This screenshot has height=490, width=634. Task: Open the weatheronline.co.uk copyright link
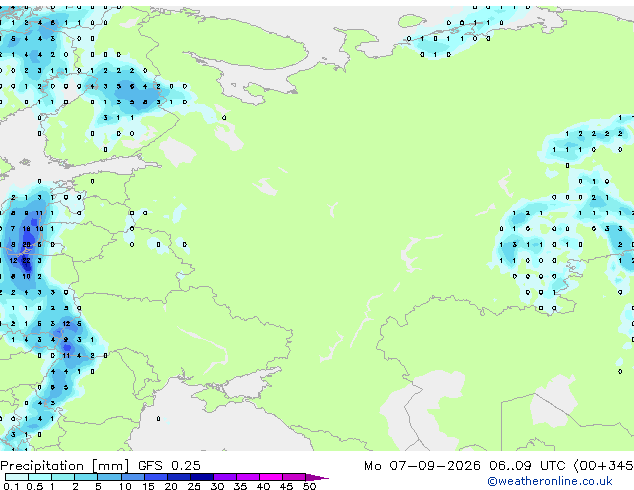(x=550, y=481)
